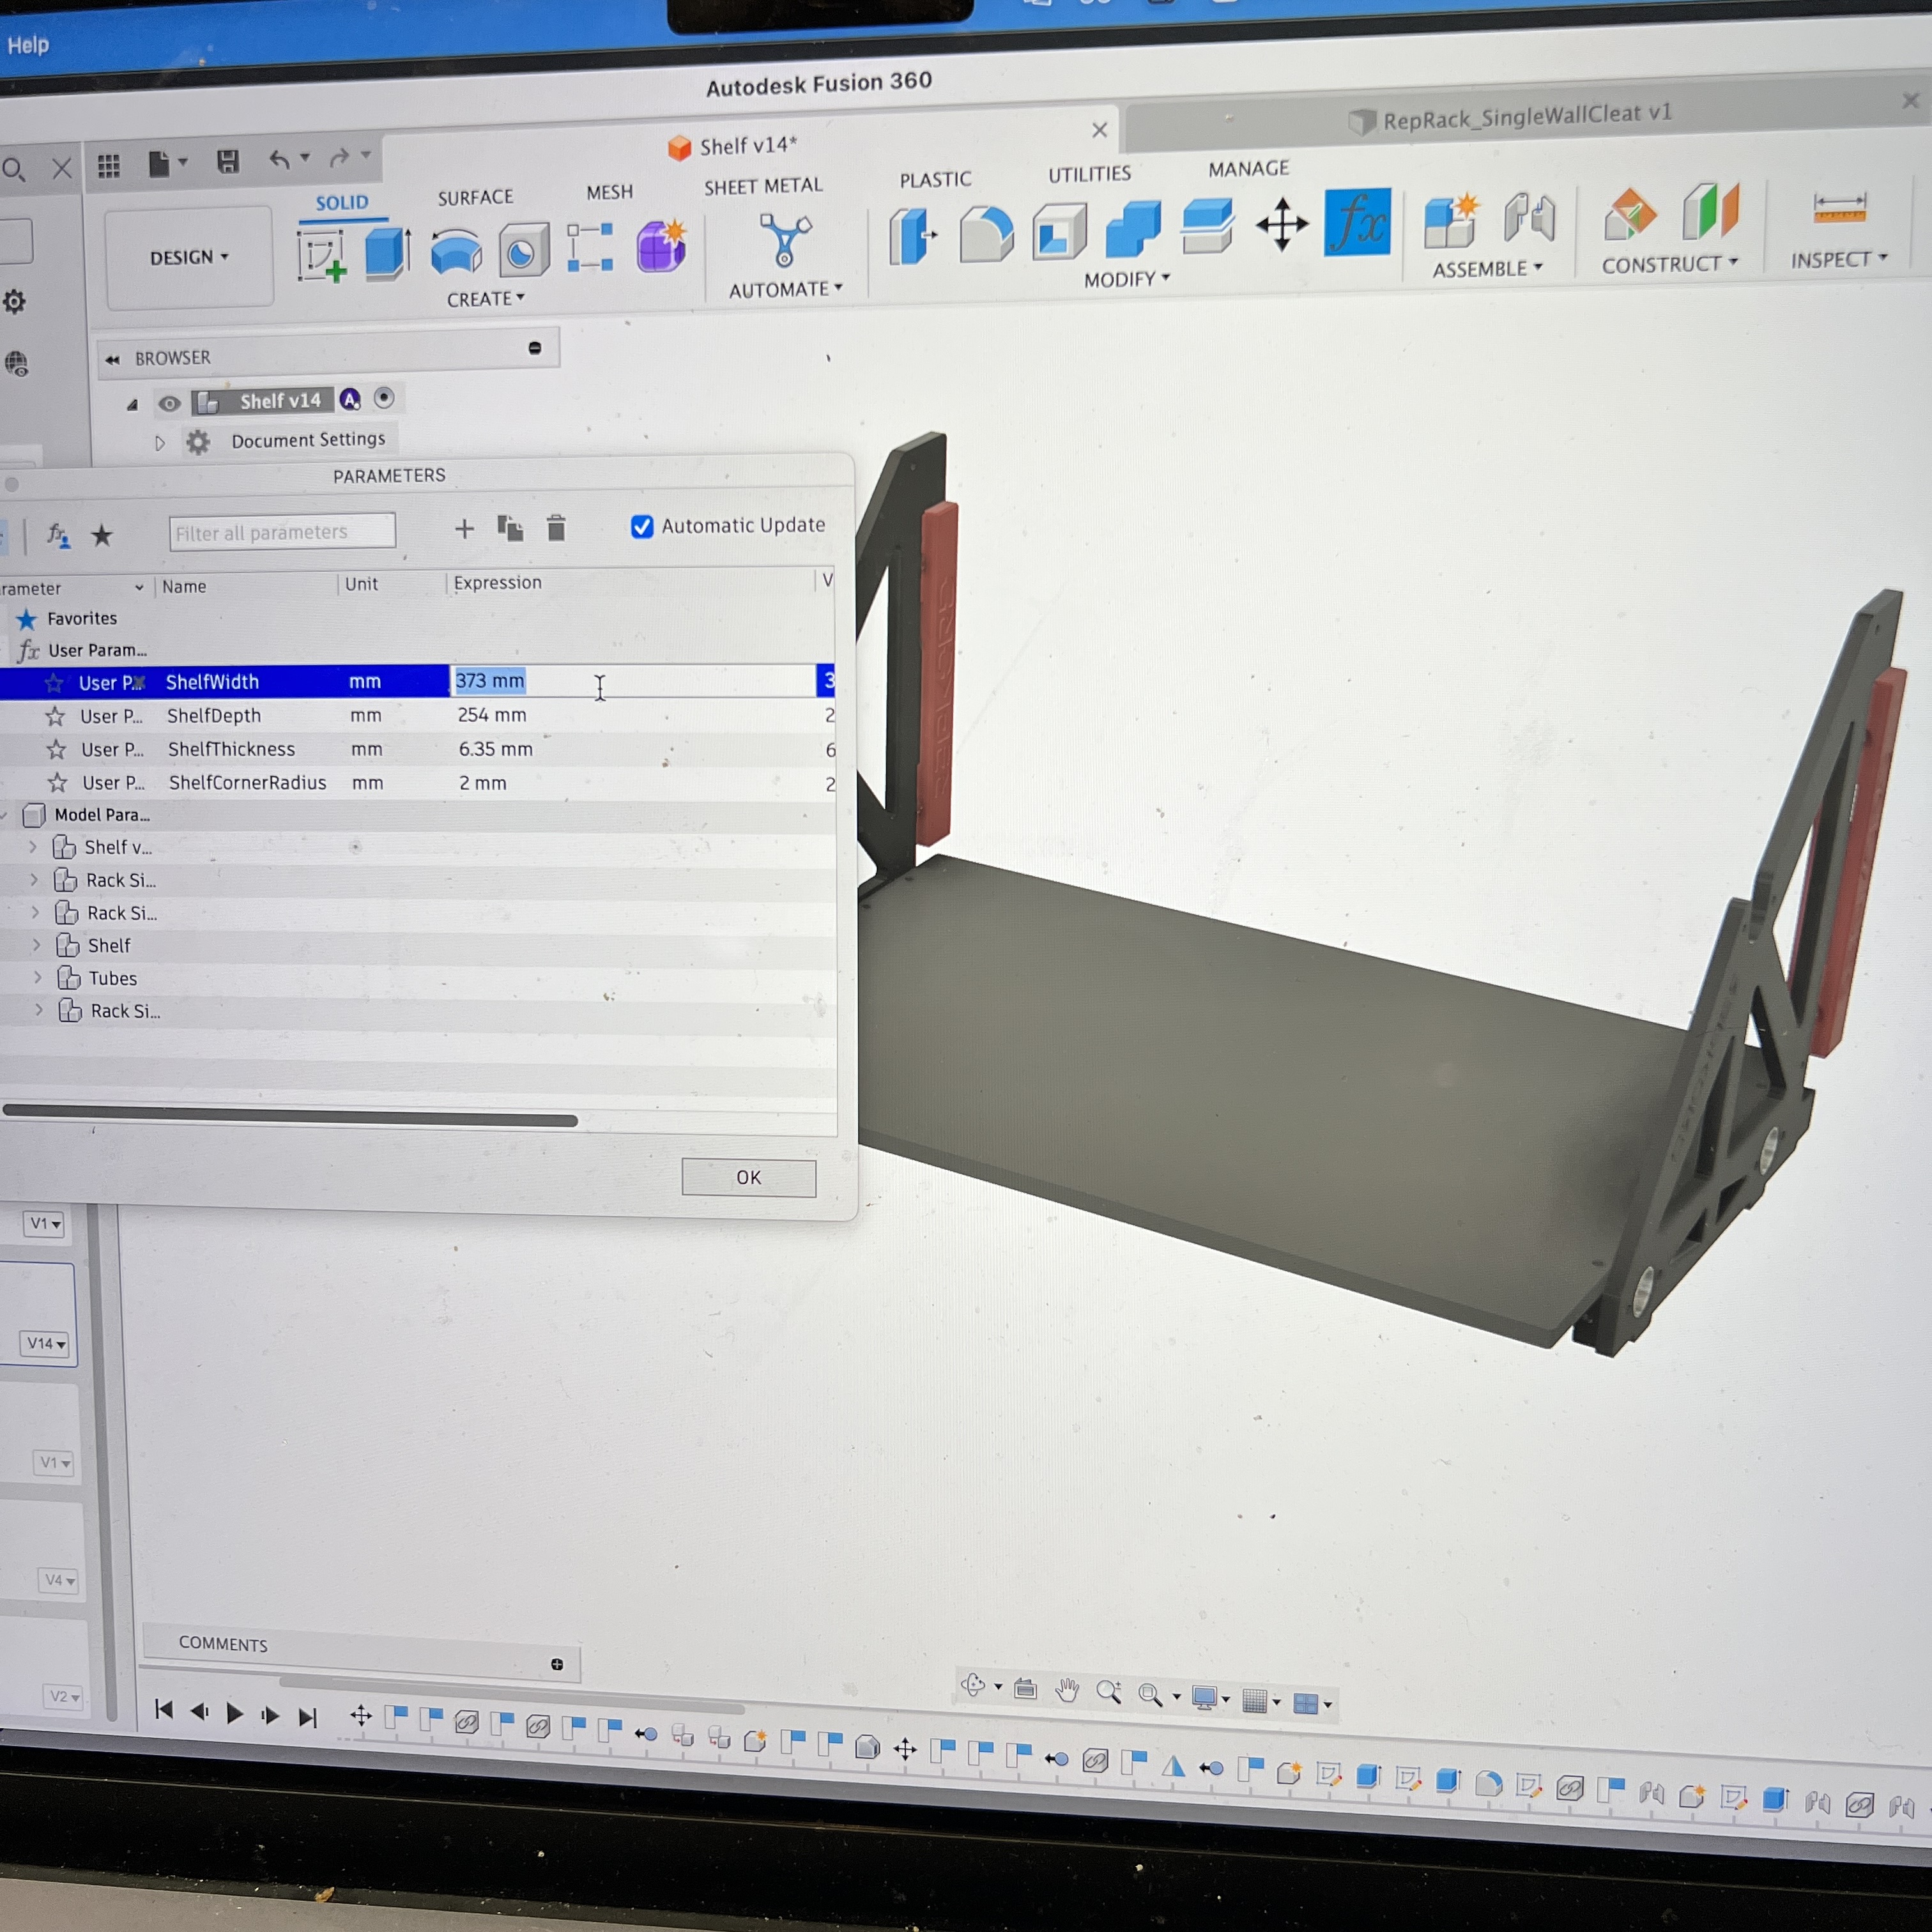
Task: Open the DESIGN workspace selector
Action: pos(188,257)
